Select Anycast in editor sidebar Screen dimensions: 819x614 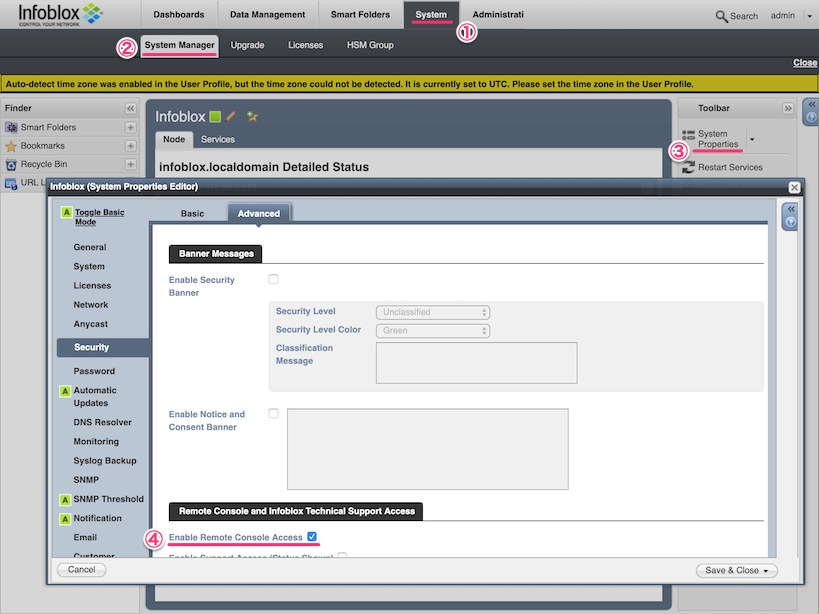tap(91, 324)
